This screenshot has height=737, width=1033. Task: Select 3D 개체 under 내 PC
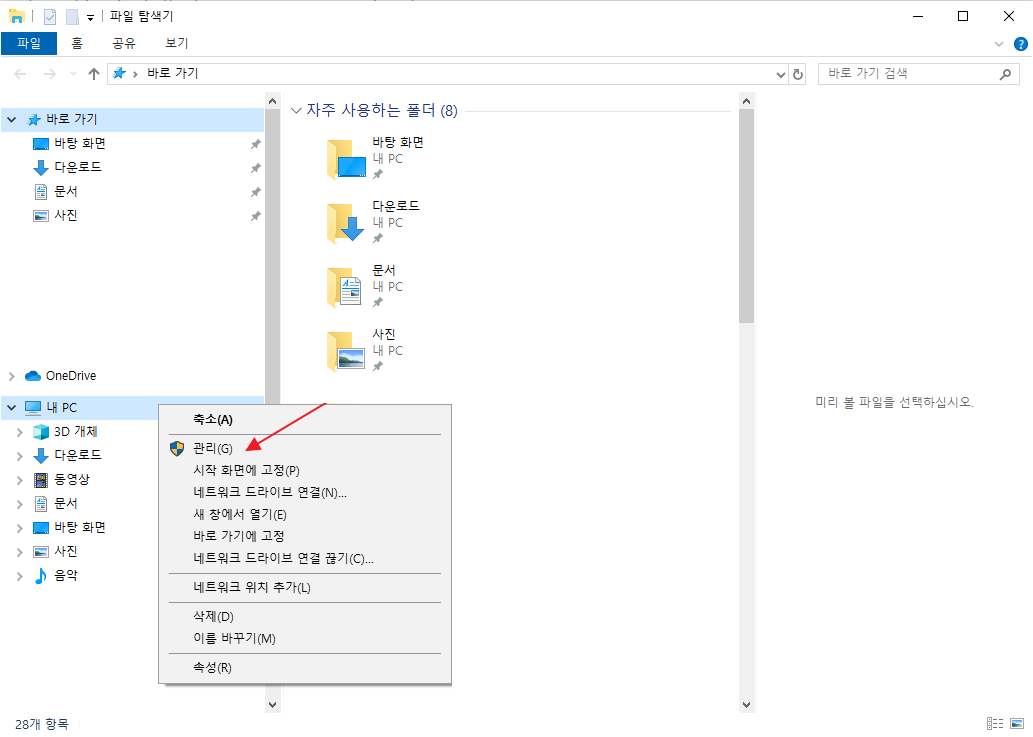[76, 431]
